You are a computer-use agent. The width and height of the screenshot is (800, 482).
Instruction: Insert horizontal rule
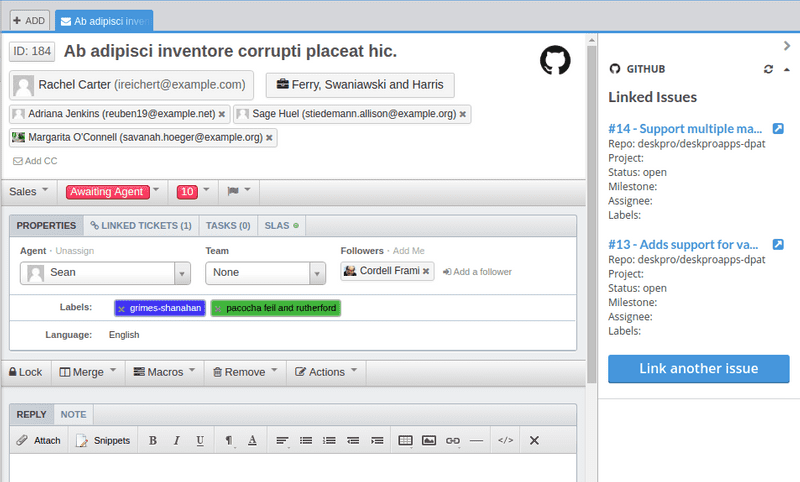click(476, 440)
